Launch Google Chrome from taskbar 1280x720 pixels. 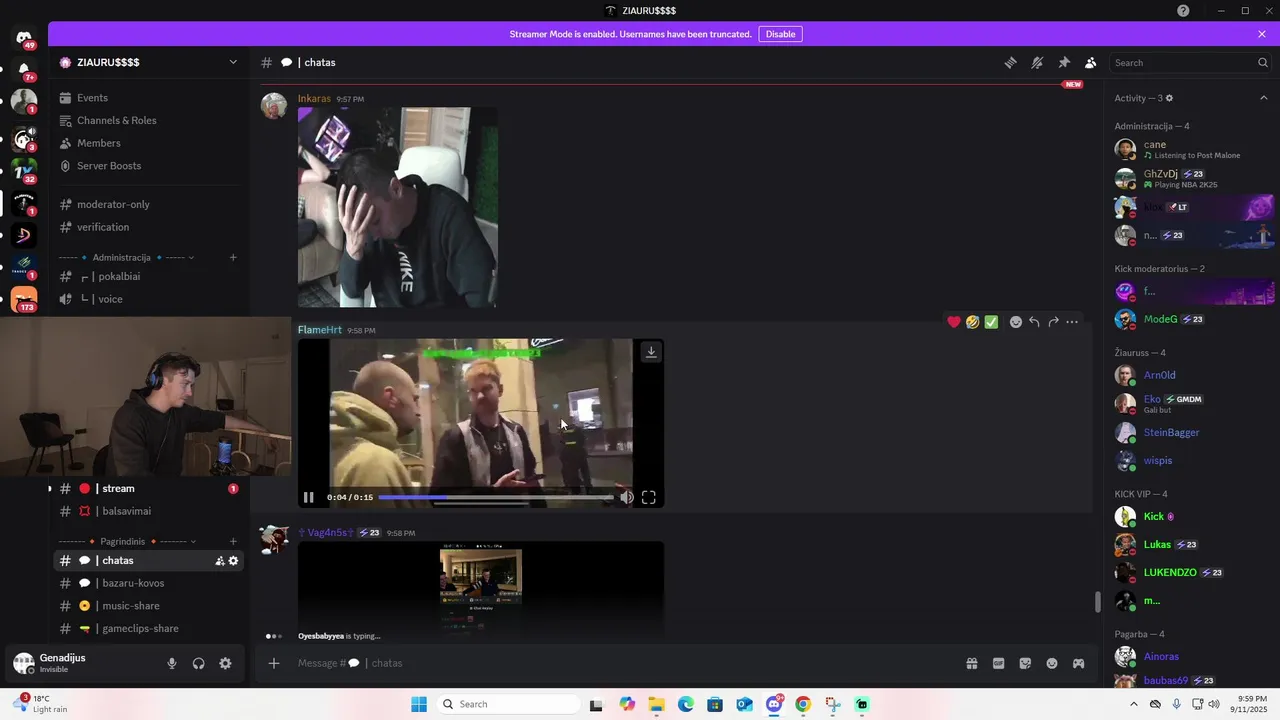tap(803, 704)
